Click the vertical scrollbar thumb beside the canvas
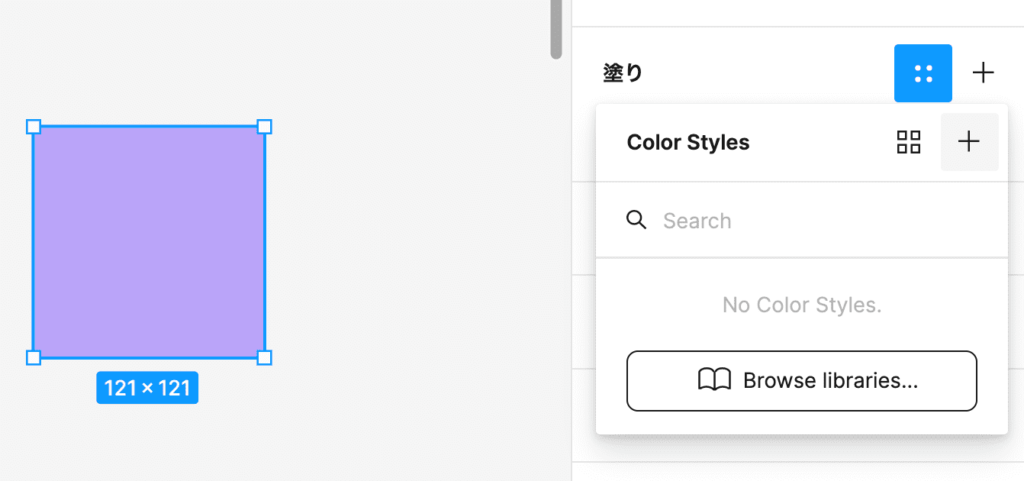This screenshot has width=1024, height=481. coord(556,28)
